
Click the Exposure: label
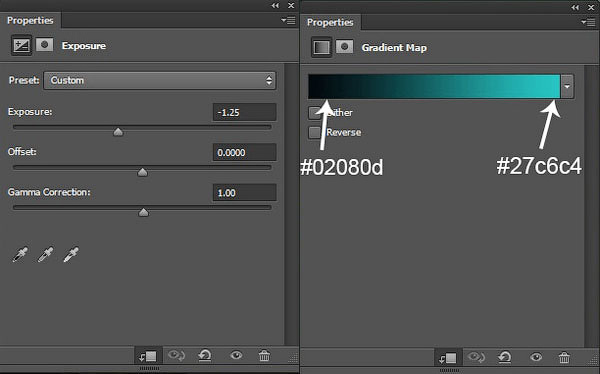pos(30,112)
